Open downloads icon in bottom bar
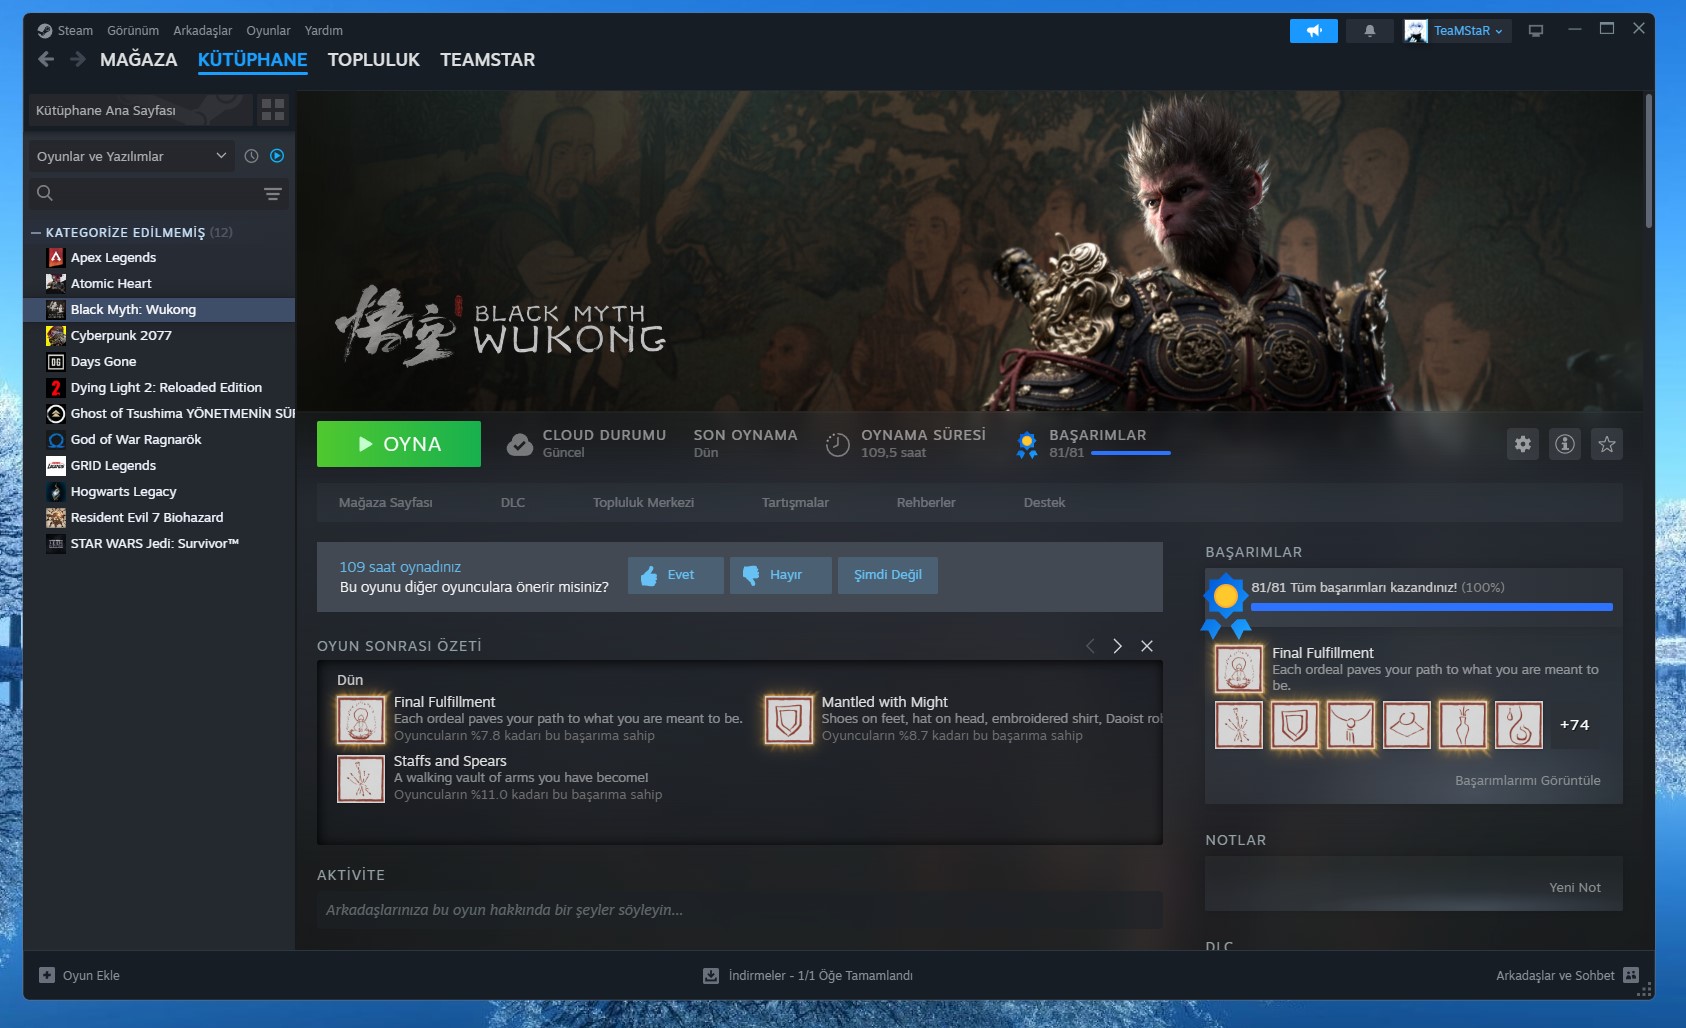The image size is (1686, 1028). 711,975
